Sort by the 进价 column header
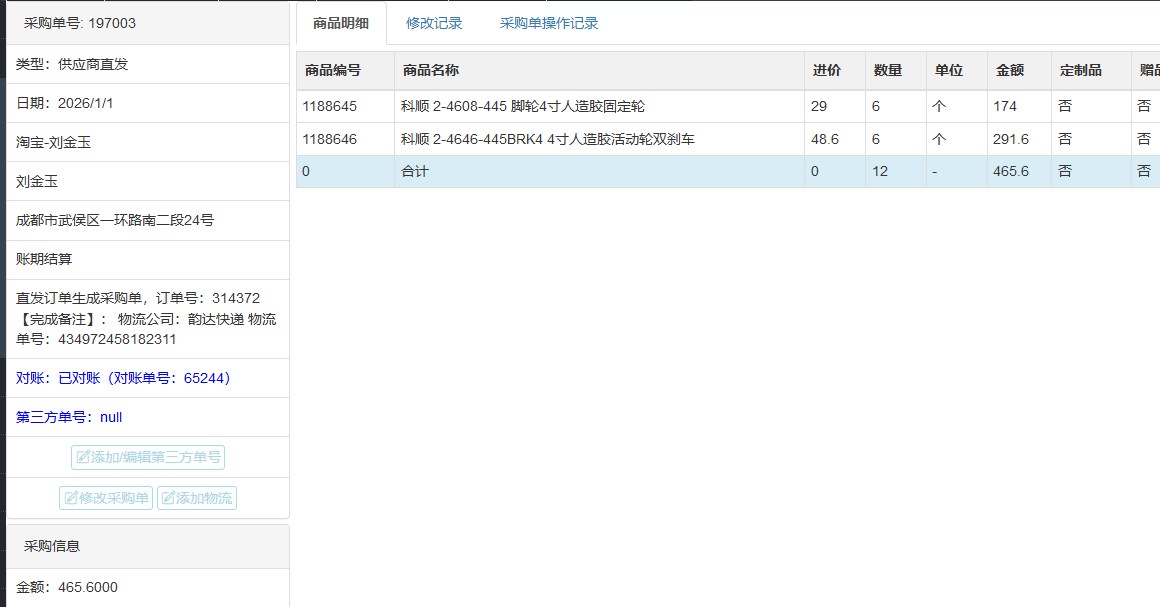The width and height of the screenshot is (1160, 607). point(826,70)
